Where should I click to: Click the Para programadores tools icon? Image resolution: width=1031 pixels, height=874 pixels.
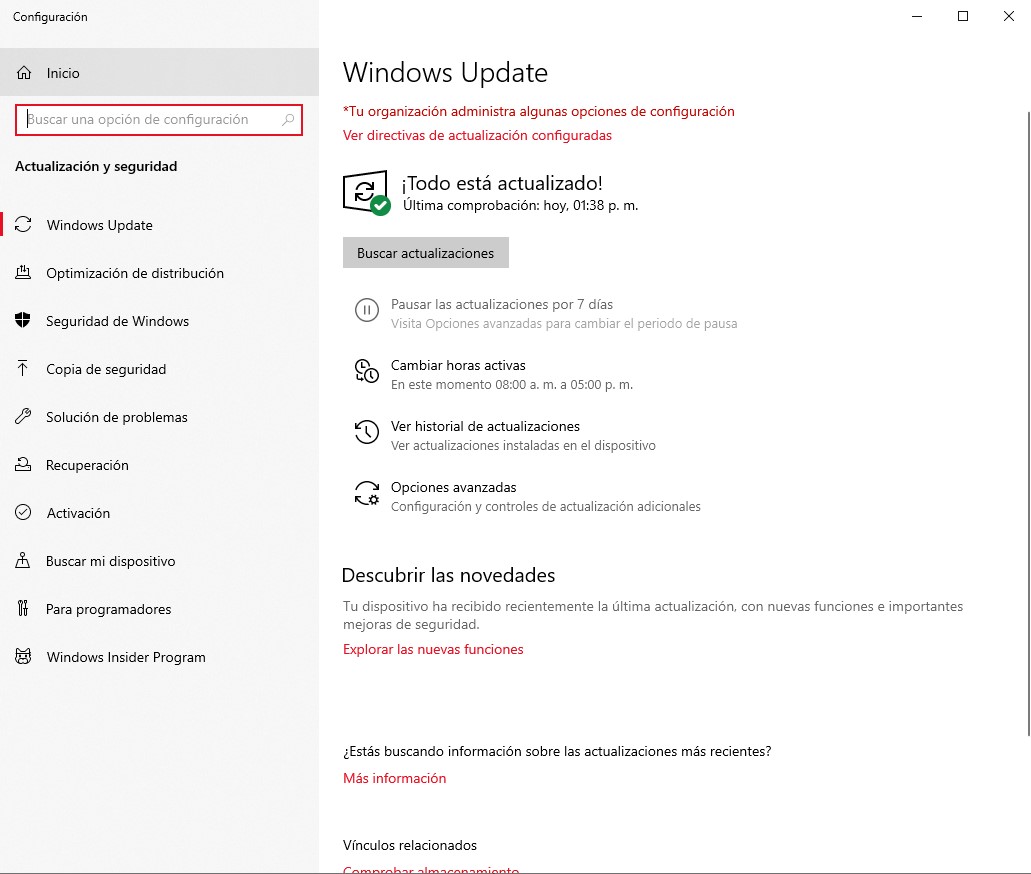[23, 608]
